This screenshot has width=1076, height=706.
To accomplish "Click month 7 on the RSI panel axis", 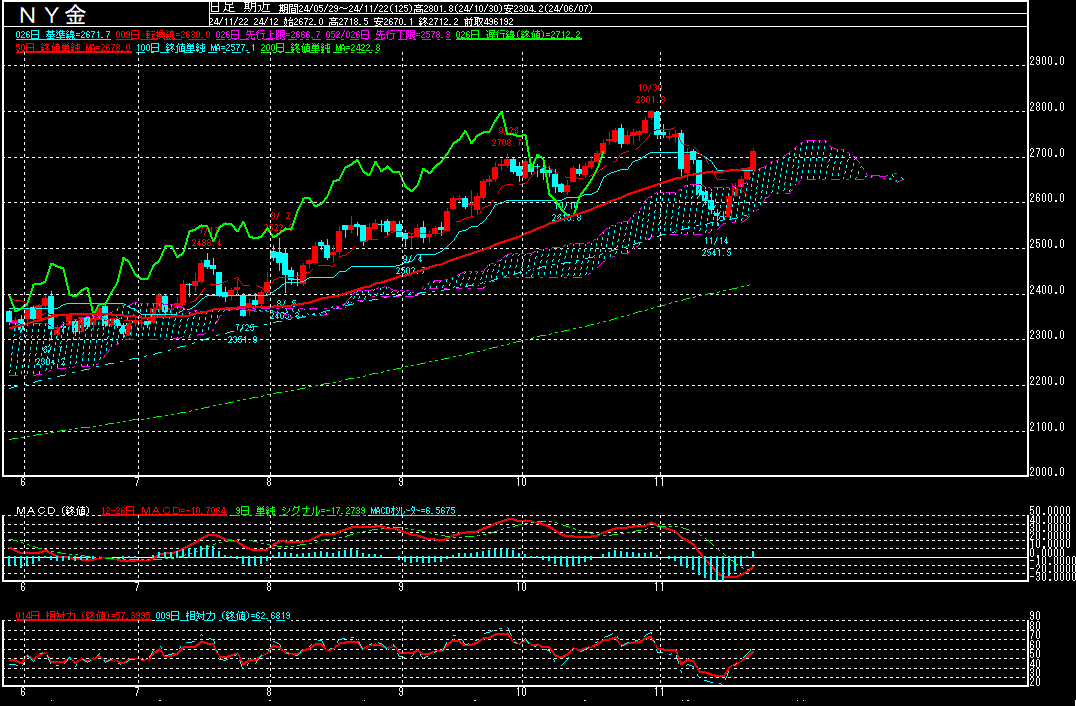I will pos(137,692).
